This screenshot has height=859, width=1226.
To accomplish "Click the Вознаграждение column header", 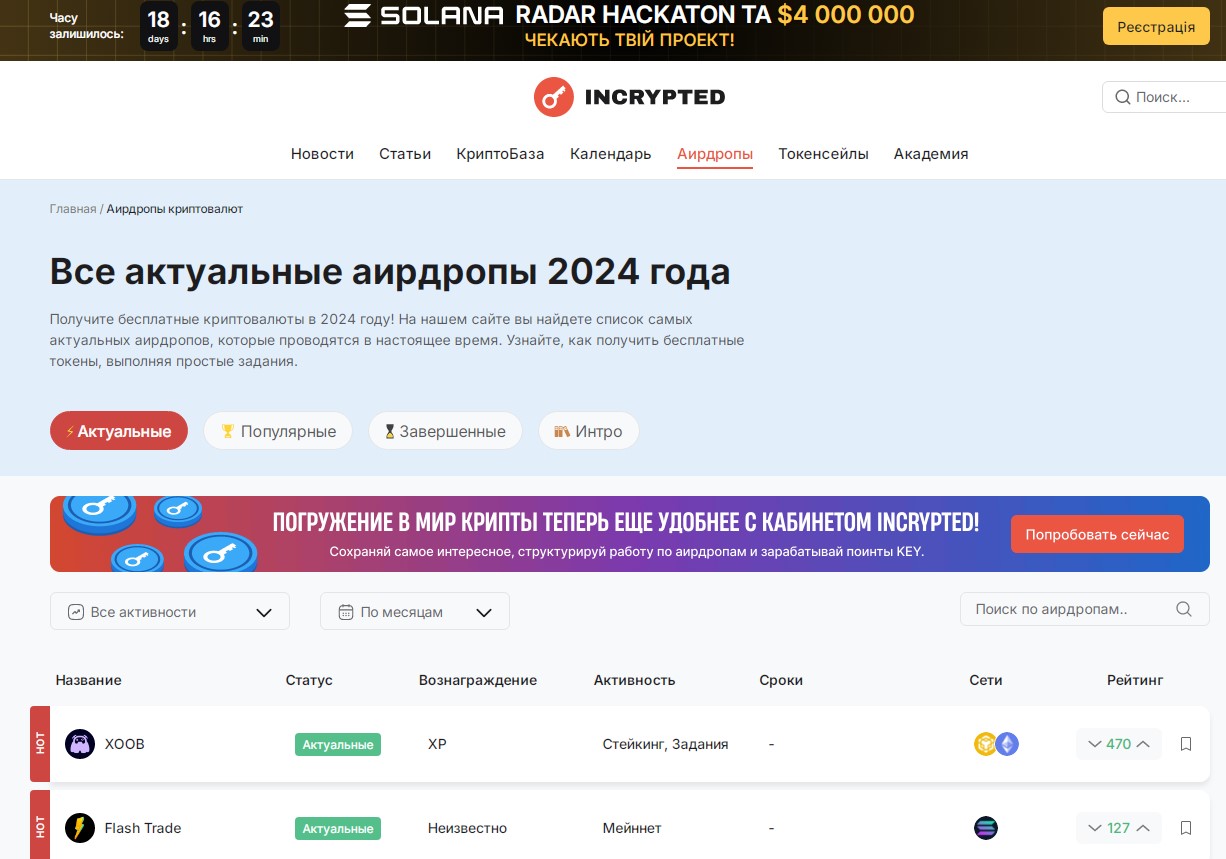I will [x=478, y=680].
